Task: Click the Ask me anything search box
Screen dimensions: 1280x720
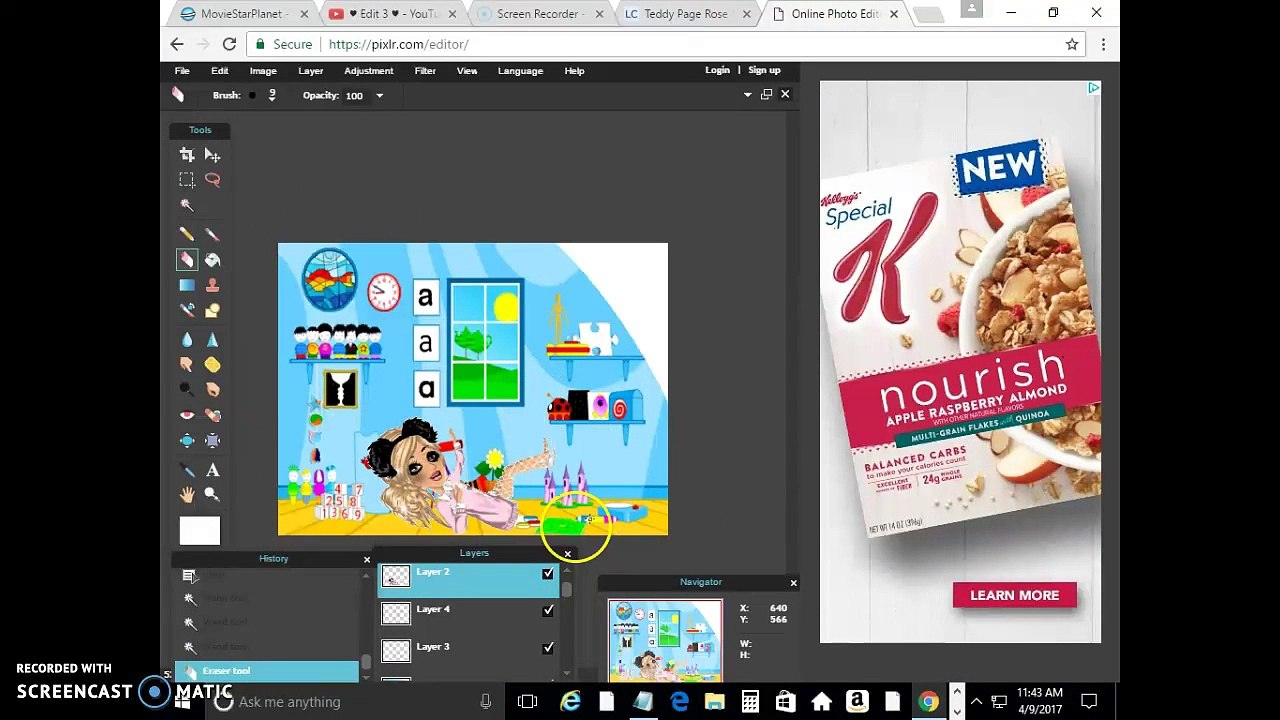Action: click(x=355, y=702)
